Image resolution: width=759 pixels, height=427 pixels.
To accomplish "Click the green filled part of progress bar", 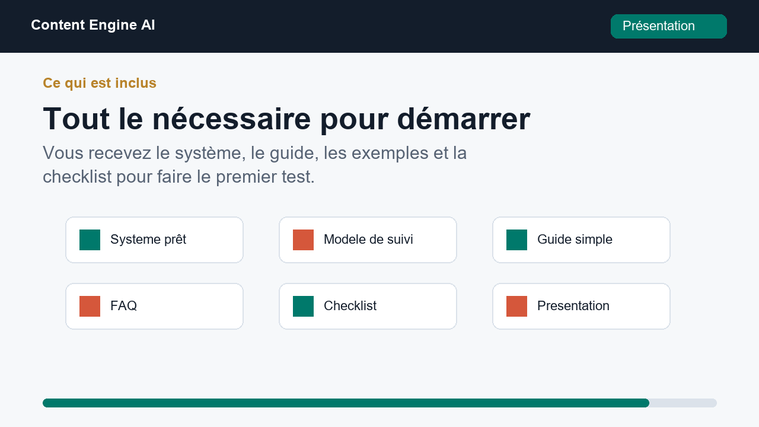I will (346, 403).
